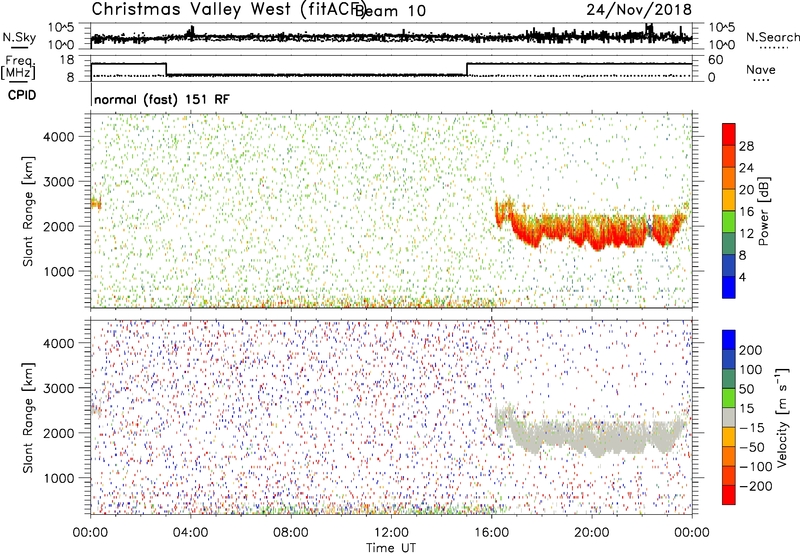Viewport: 800px width, 554px height.
Task: Click the blue segment near 4 dB on the Power bar
Action: [729, 287]
